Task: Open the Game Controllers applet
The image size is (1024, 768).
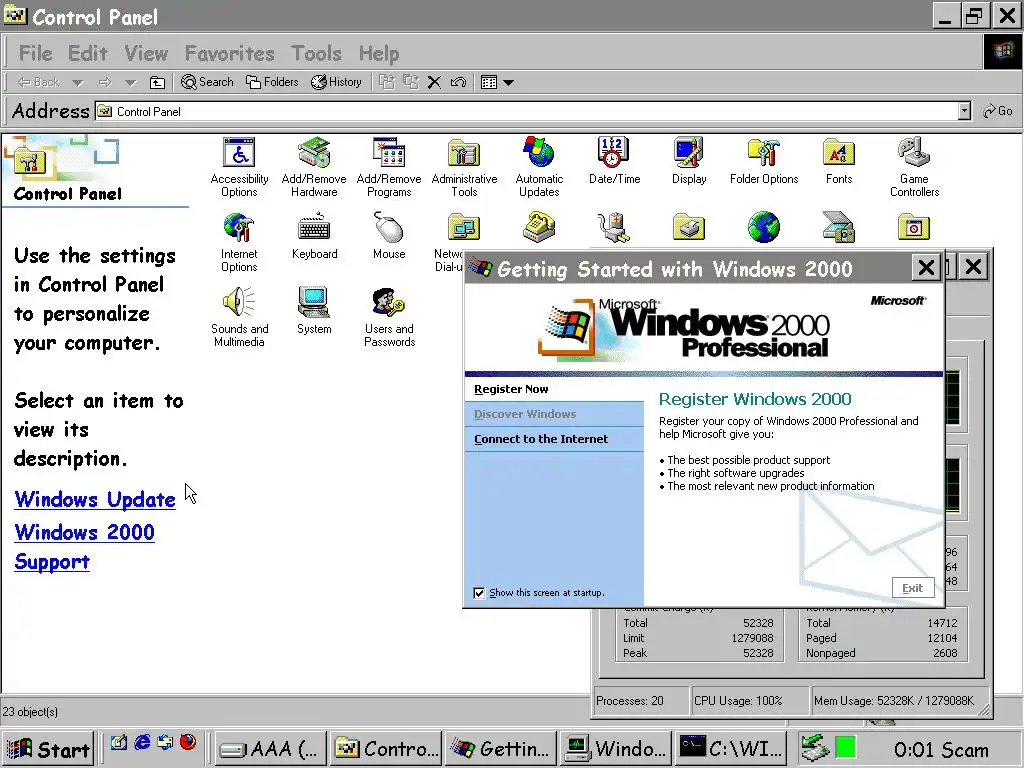Action: pos(914,167)
